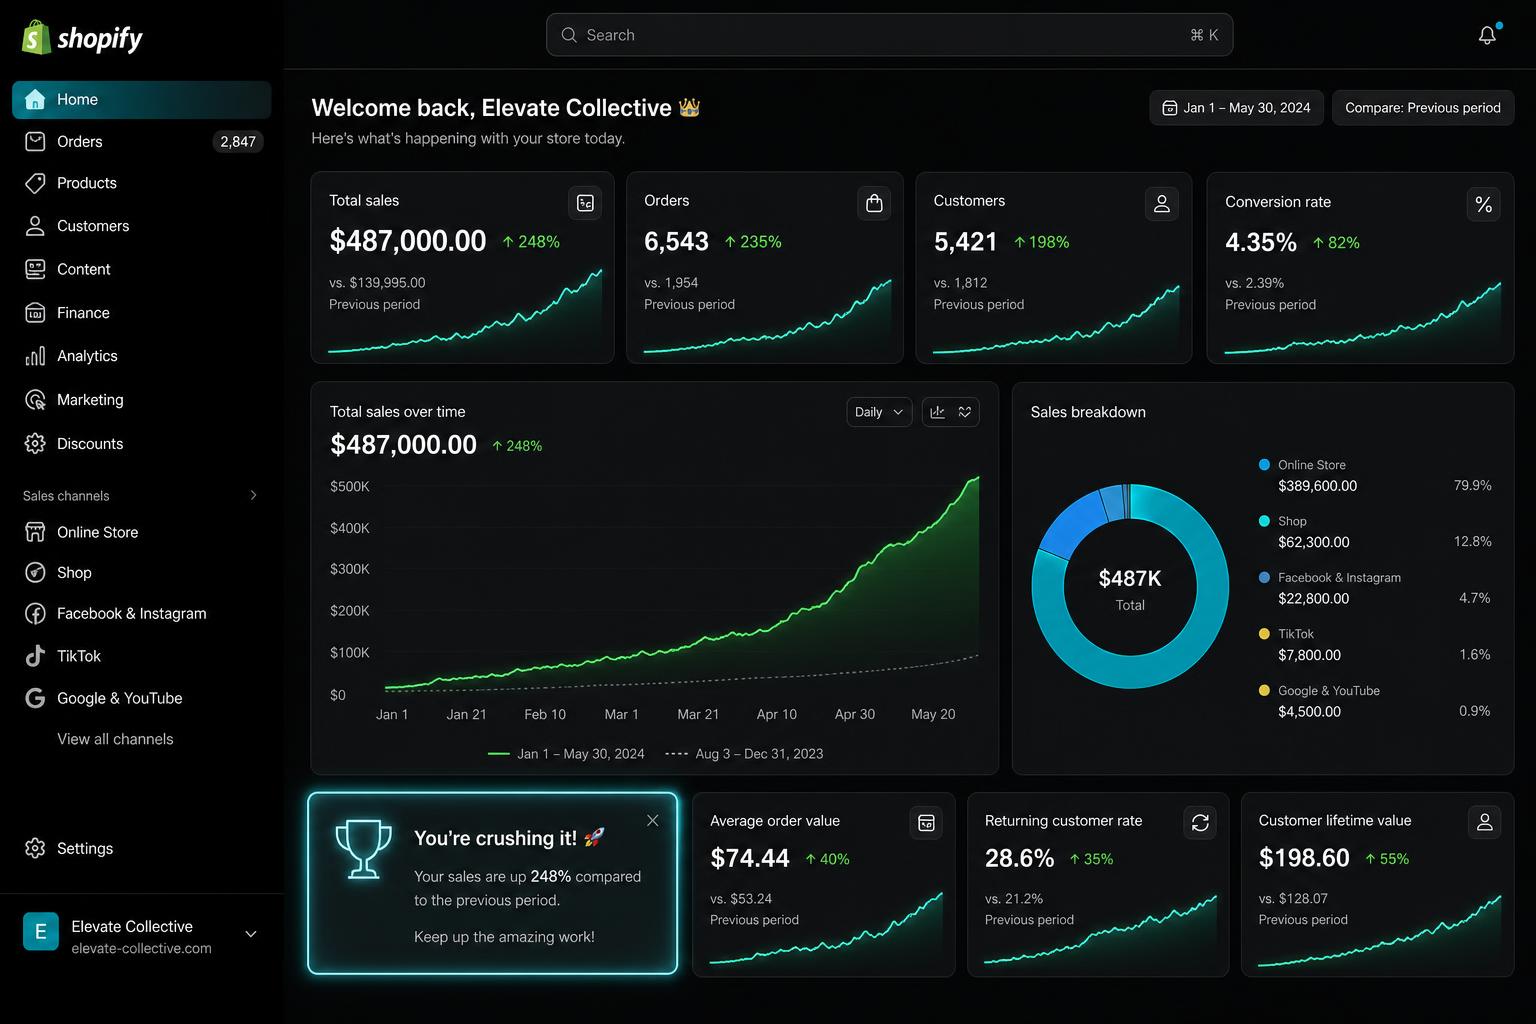Dismiss the You're crushing it banner
The width and height of the screenshot is (1536, 1024).
[652, 820]
